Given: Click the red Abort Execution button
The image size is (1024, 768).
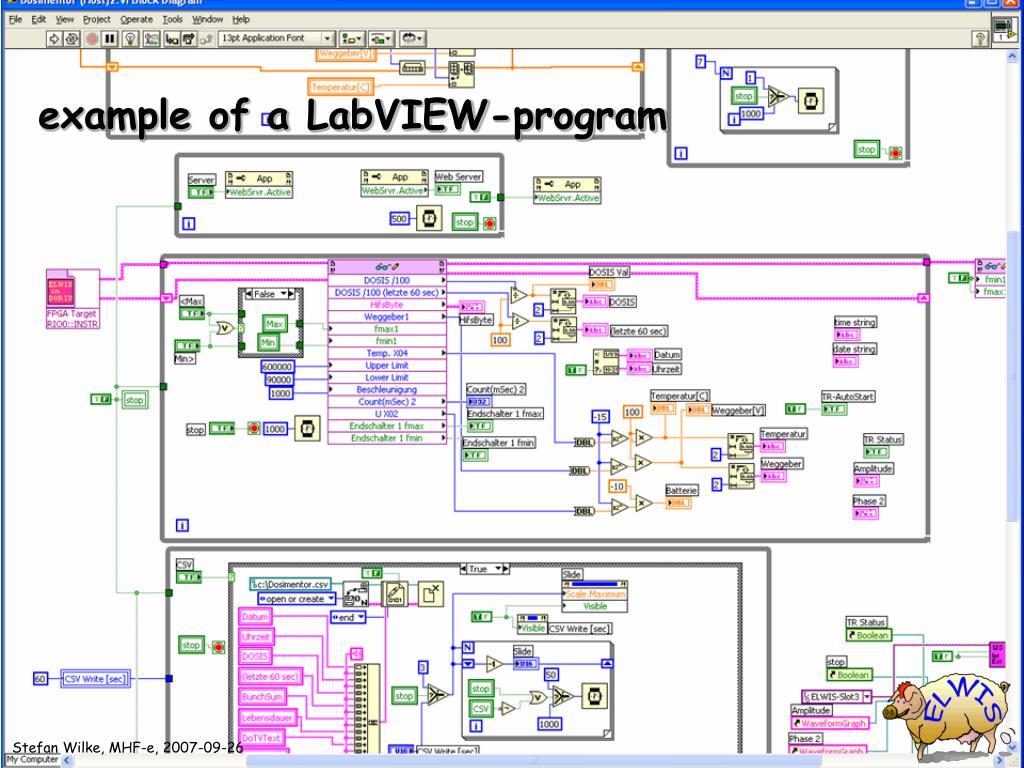Looking at the screenshot, I should click(92, 39).
